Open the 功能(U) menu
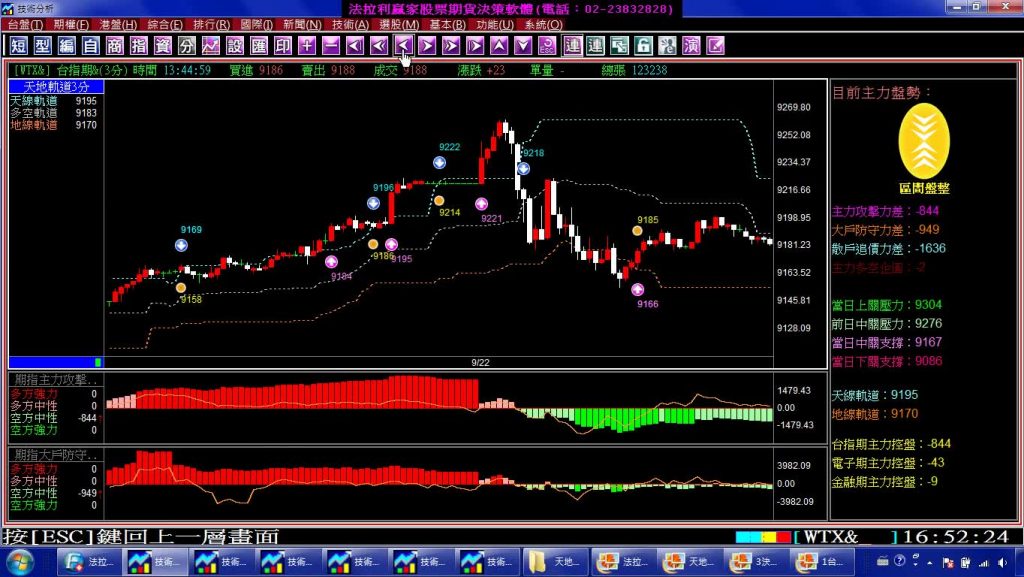This screenshot has height=577, width=1024. coord(494,24)
